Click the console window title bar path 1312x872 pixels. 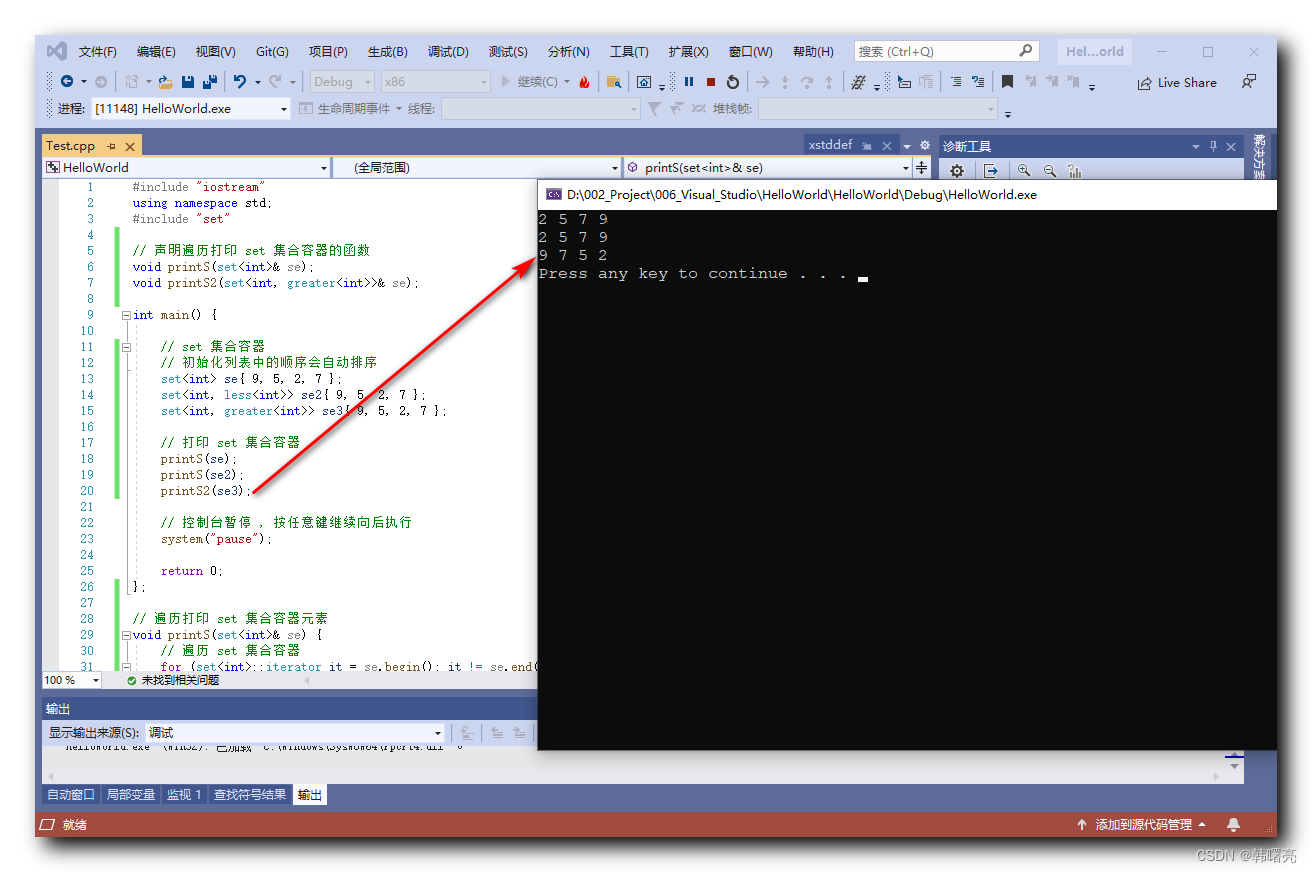(x=801, y=195)
